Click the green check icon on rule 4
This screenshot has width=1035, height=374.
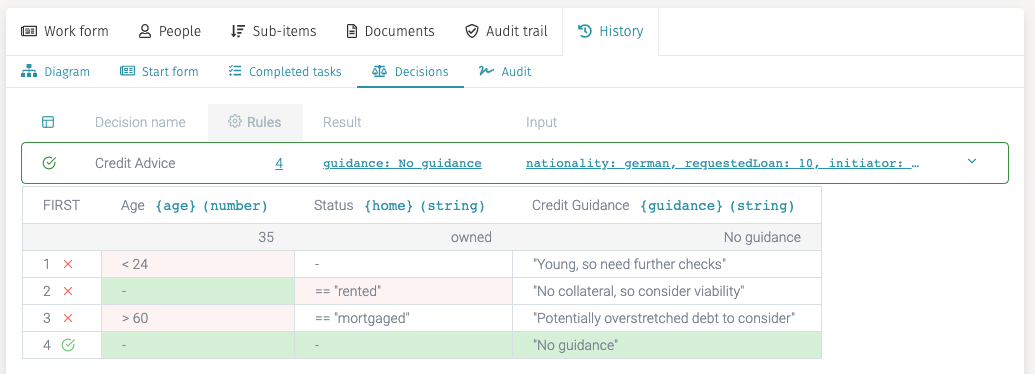67,345
